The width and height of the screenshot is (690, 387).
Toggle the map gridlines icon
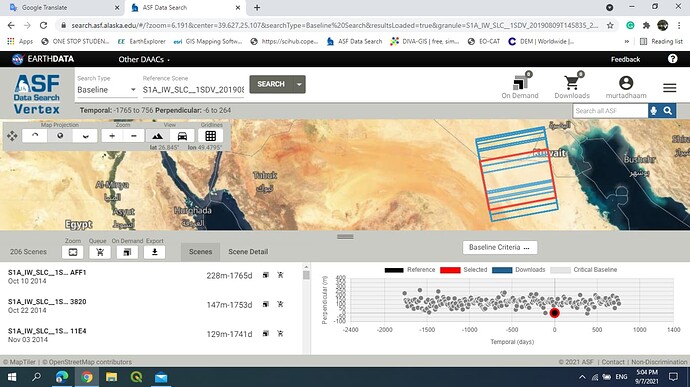click(x=211, y=136)
